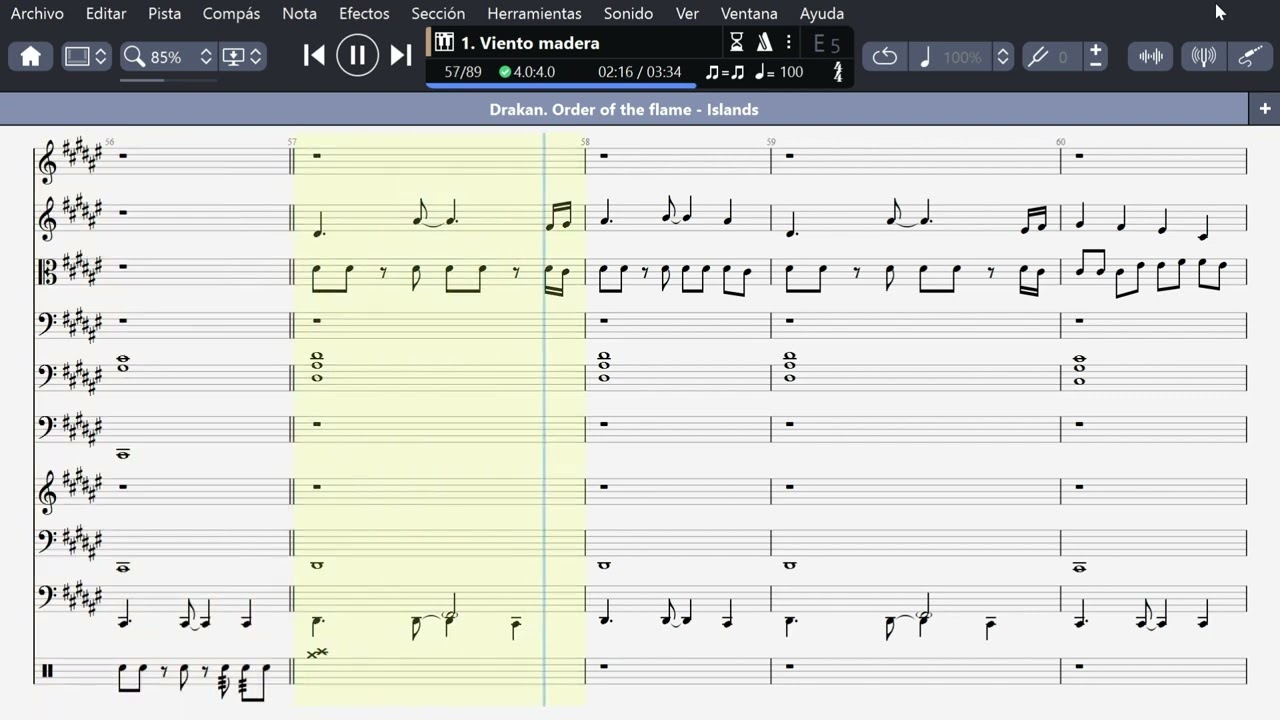Click the piano keyboard track icon
This screenshot has width=1280, height=720.
[x=445, y=43]
